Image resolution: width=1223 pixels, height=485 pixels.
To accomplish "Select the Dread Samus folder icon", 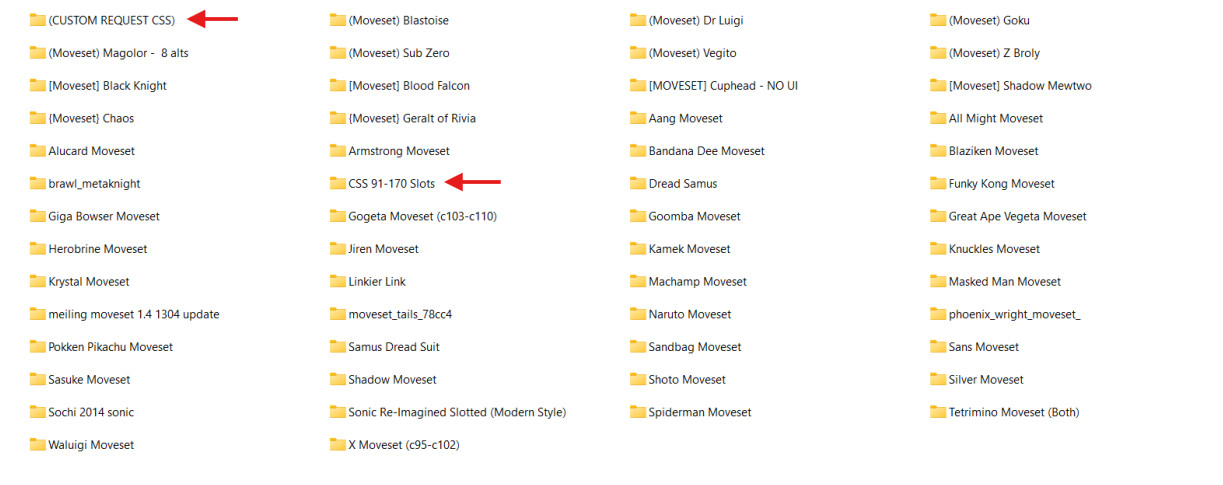I will [638, 184].
